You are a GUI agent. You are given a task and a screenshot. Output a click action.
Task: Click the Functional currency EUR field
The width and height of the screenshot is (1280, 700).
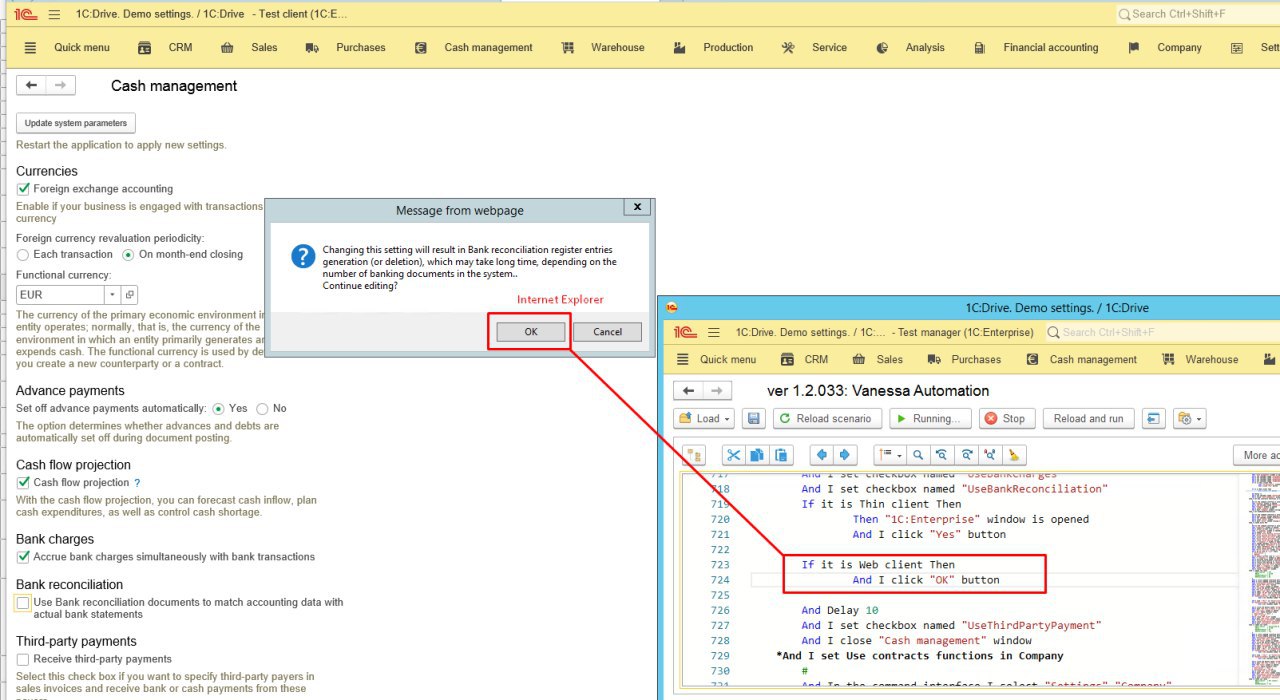pyautogui.click(x=61, y=295)
